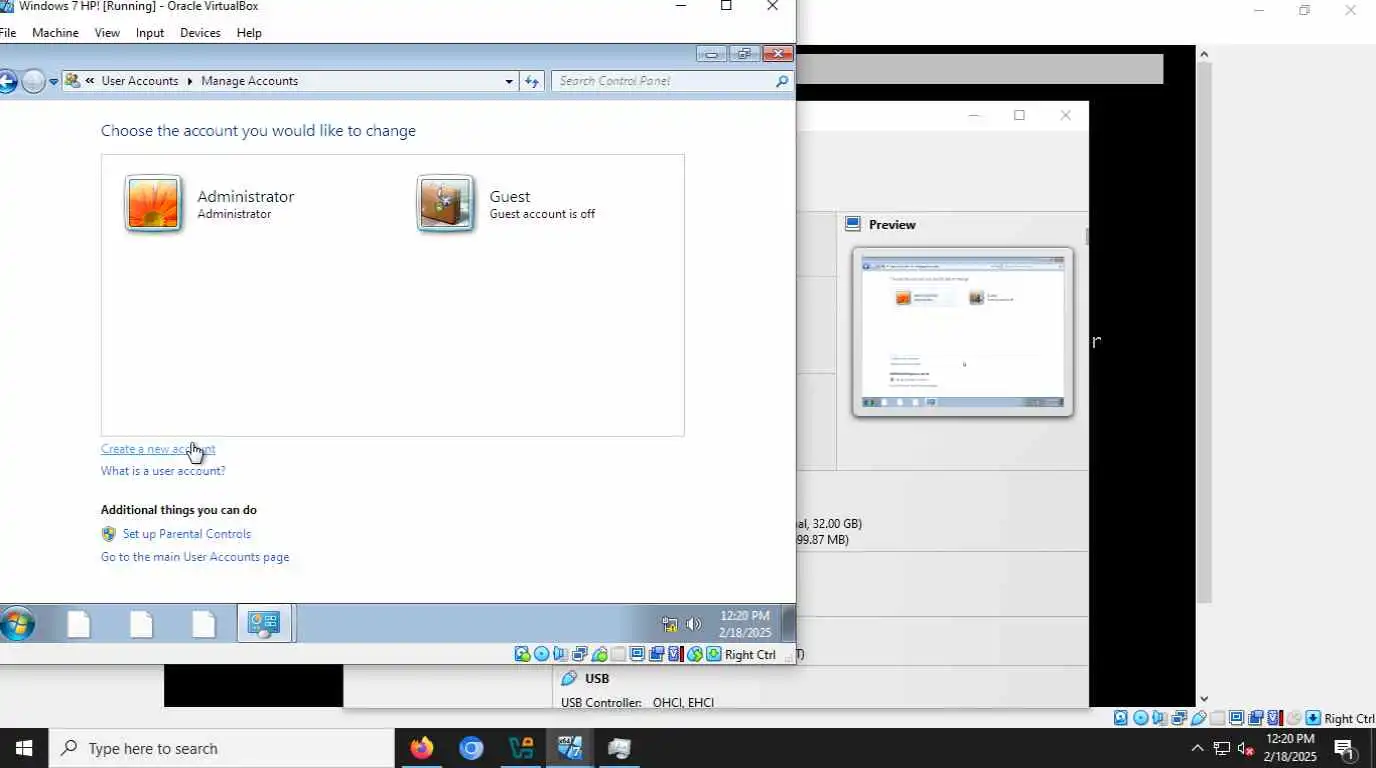
Task: Click the Parental Controls shield icon
Action: (x=109, y=534)
